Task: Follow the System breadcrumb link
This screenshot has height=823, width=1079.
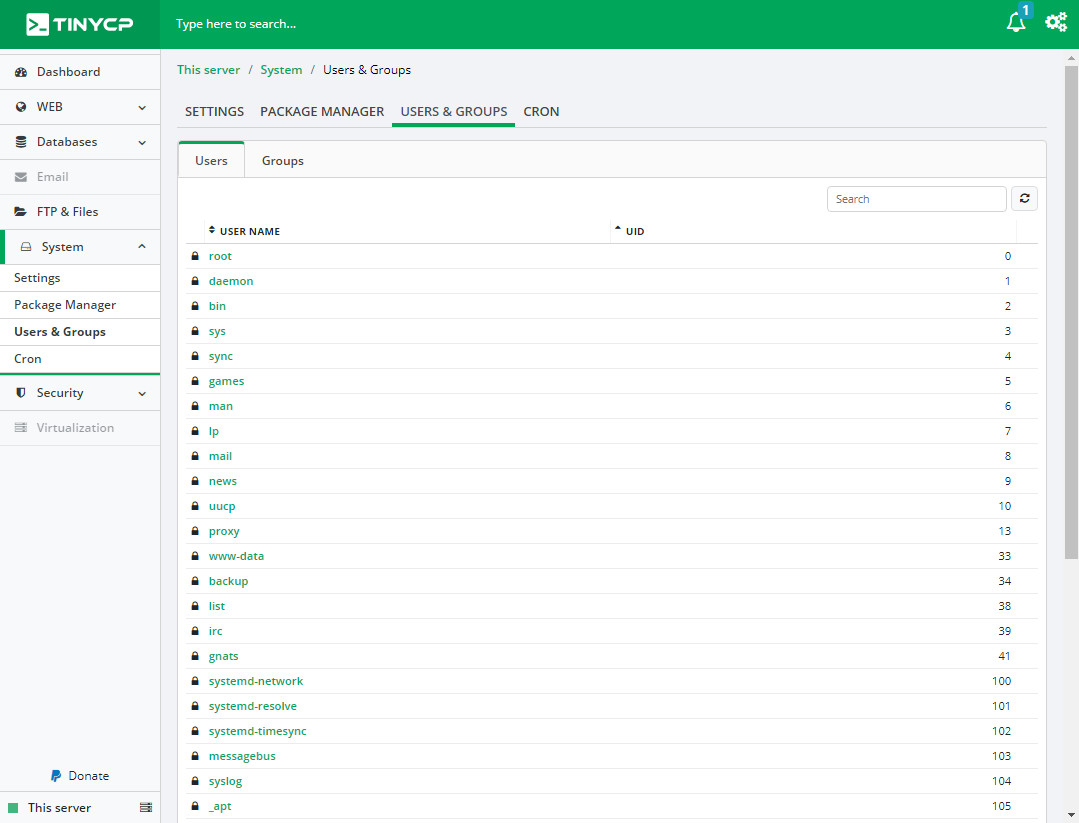Action: click(281, 70)
